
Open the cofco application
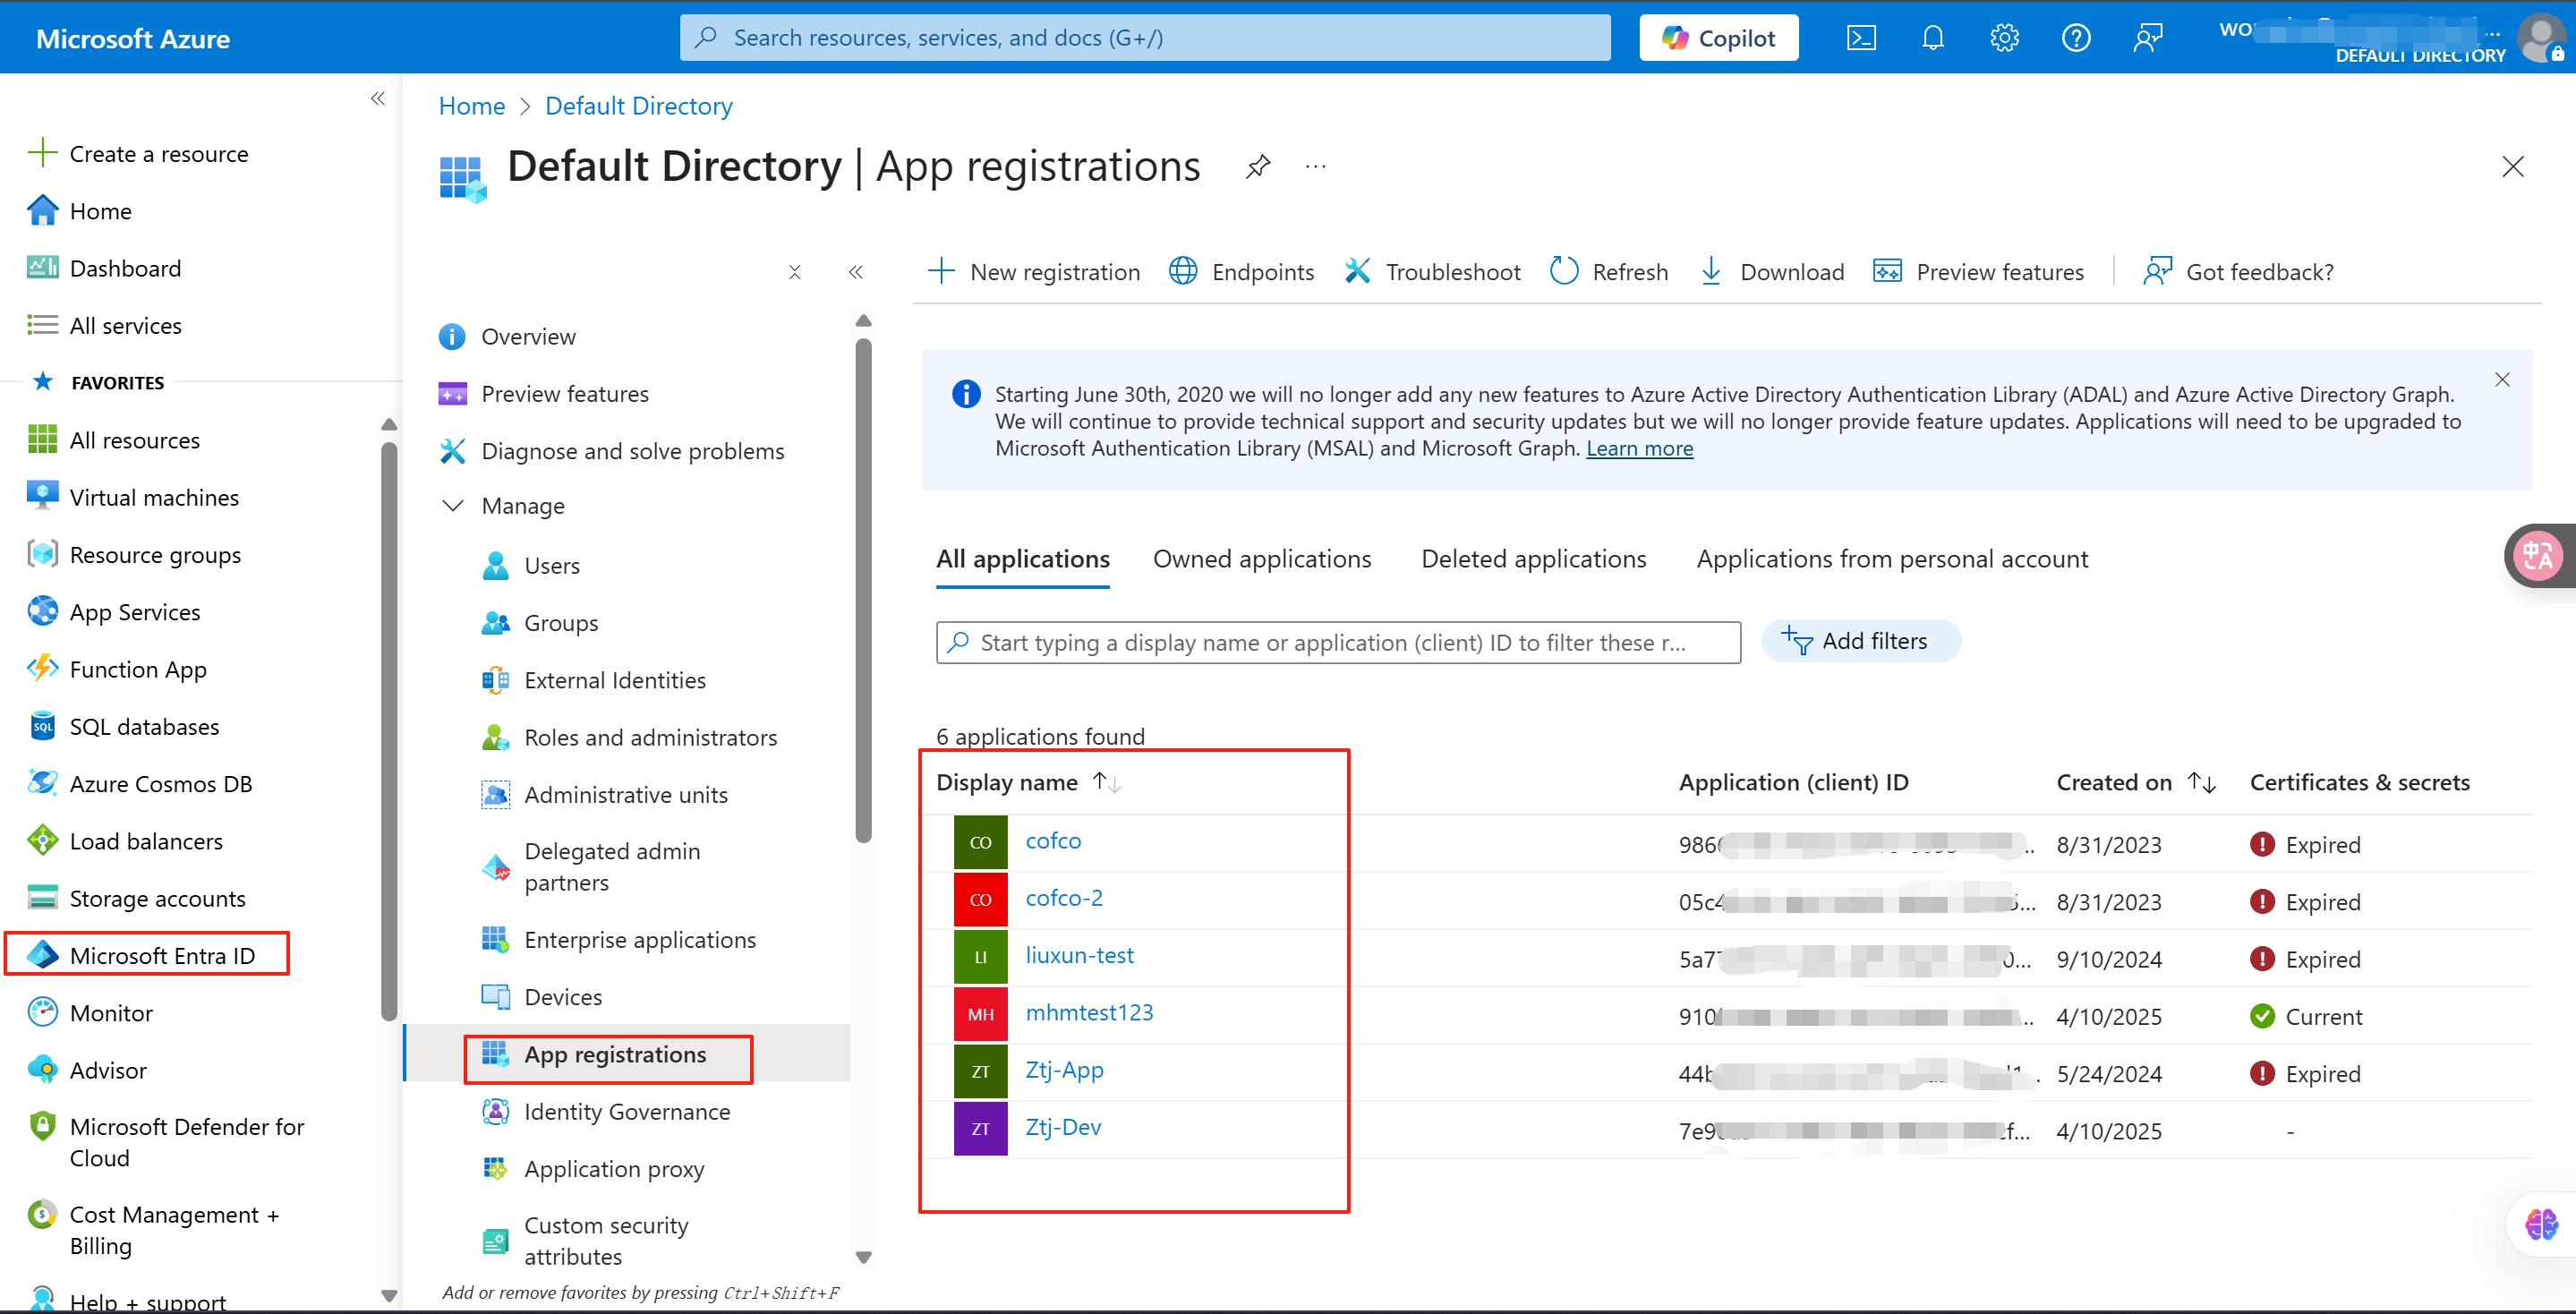point(1053,841)
